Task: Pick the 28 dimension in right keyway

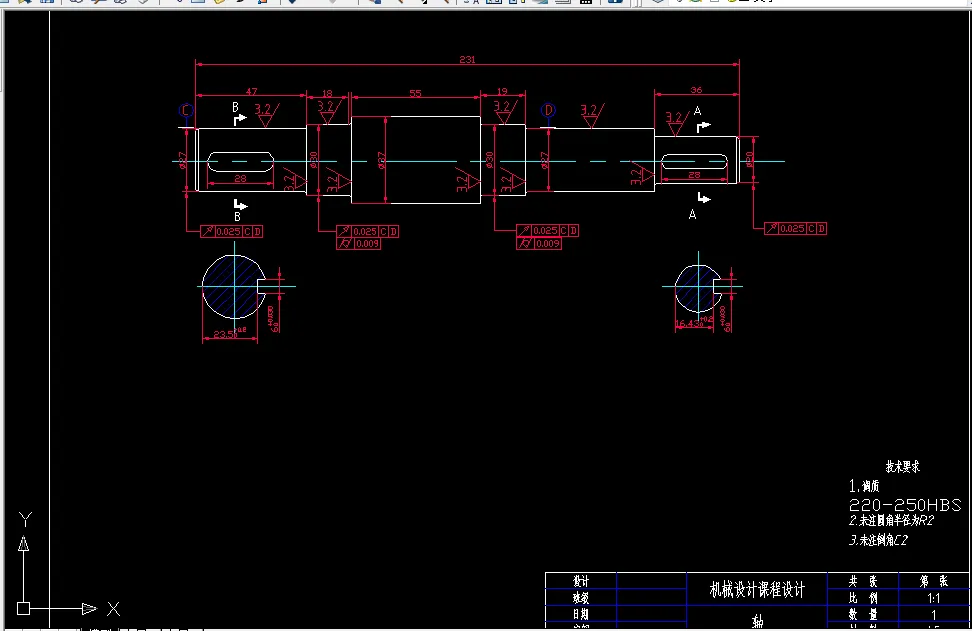Action: [694, 175]
